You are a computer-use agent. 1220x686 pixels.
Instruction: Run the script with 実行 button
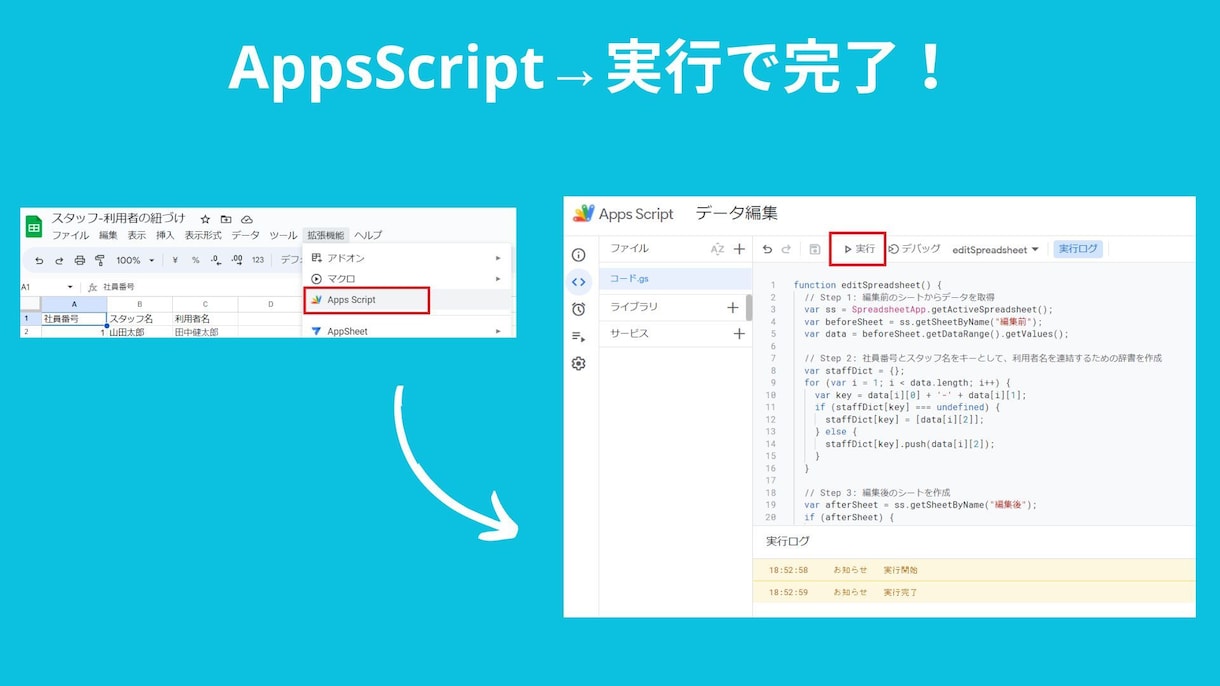(858, 249)
